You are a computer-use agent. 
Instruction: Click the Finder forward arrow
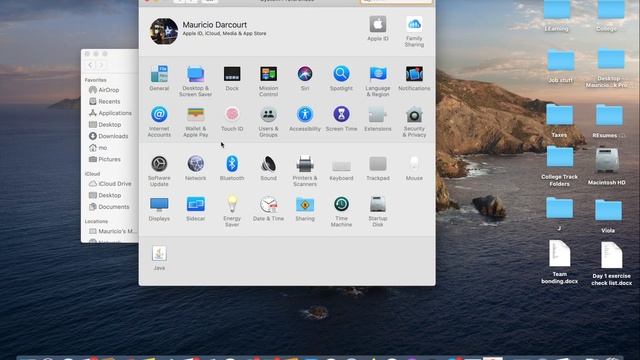[x=101, y=65]
